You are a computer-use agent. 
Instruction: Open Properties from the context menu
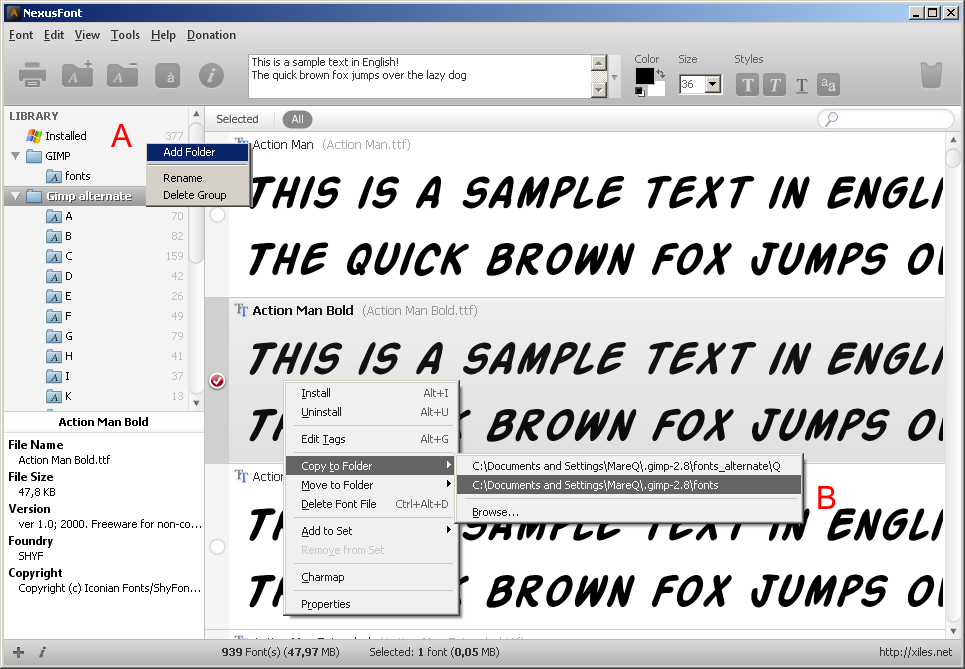point(370,604)
